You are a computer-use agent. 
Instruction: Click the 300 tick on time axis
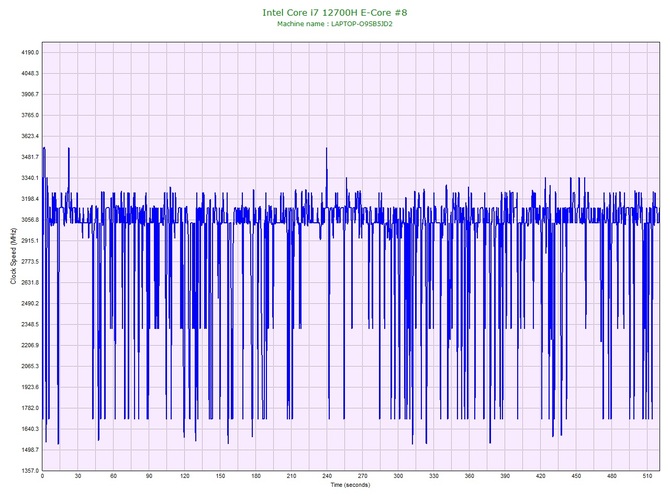tap(398, 476)
